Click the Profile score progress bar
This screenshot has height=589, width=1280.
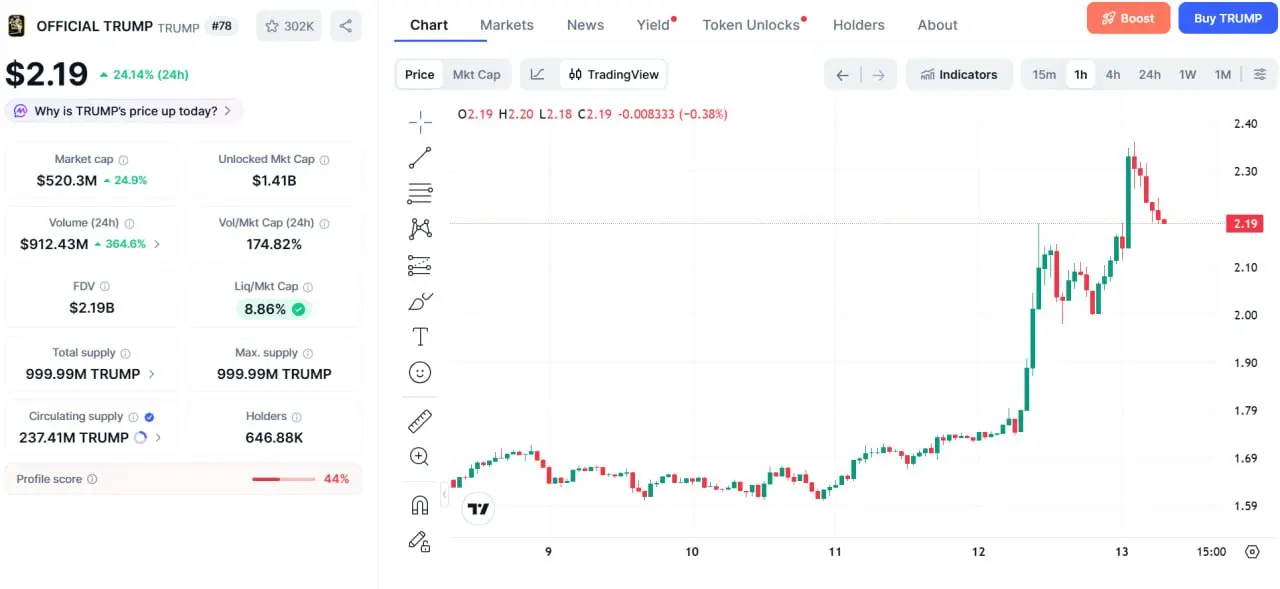coord(283,479)
